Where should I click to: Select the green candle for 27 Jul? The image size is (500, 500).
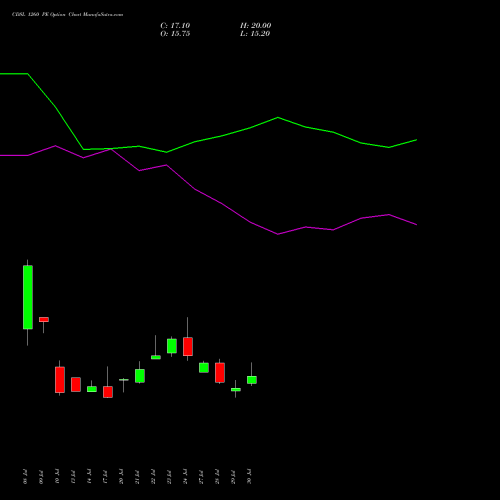point(204,368)
